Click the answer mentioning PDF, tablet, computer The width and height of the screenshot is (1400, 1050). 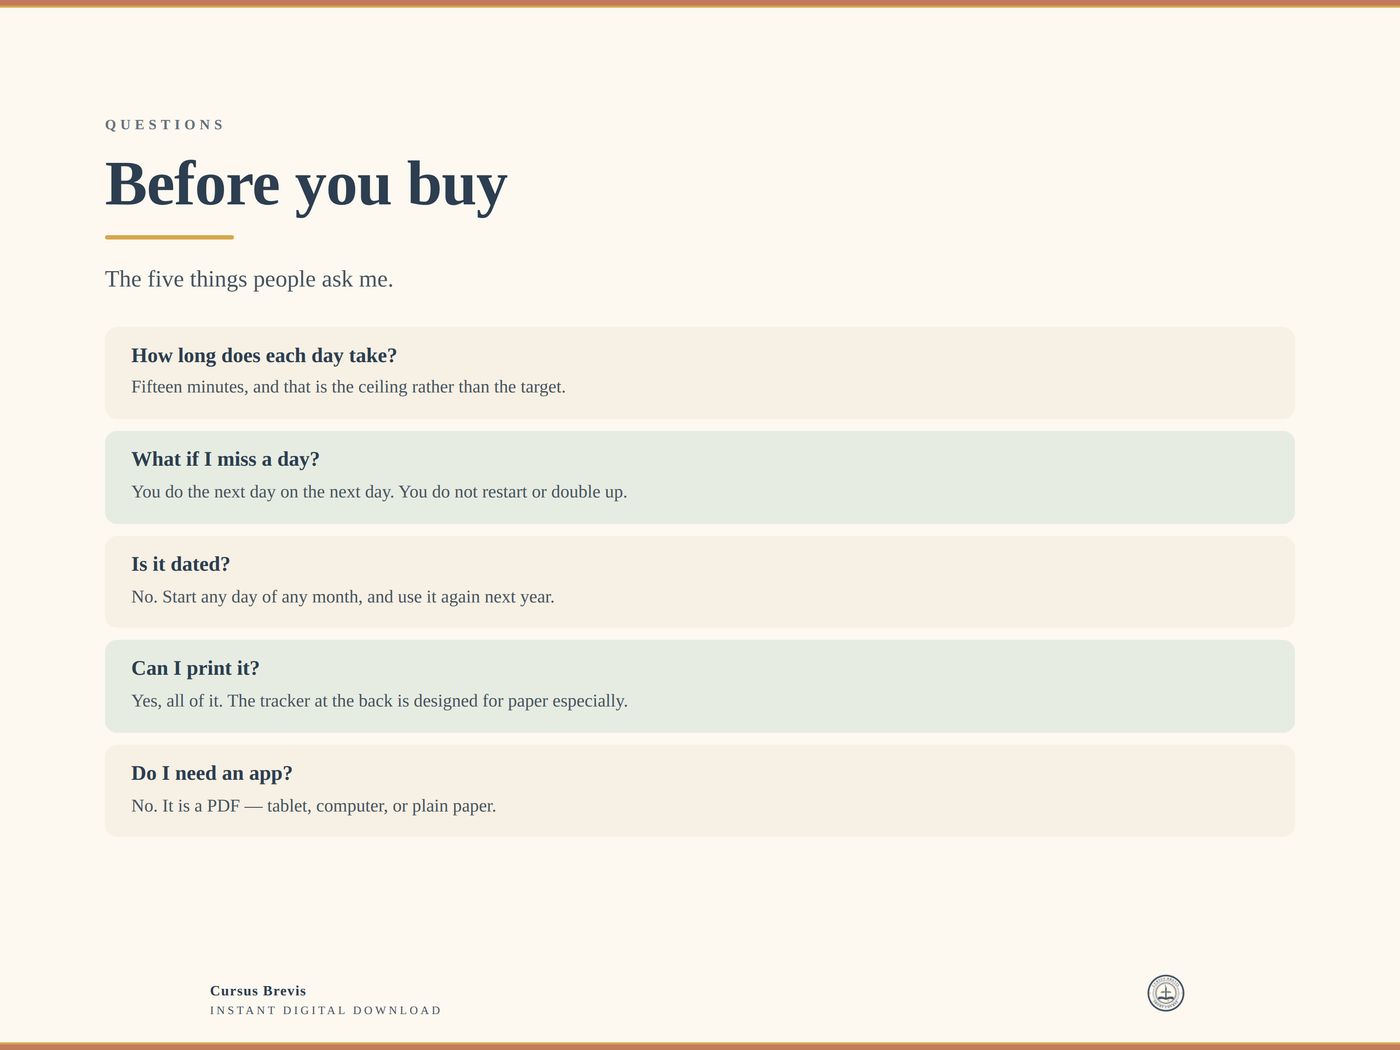313,806
